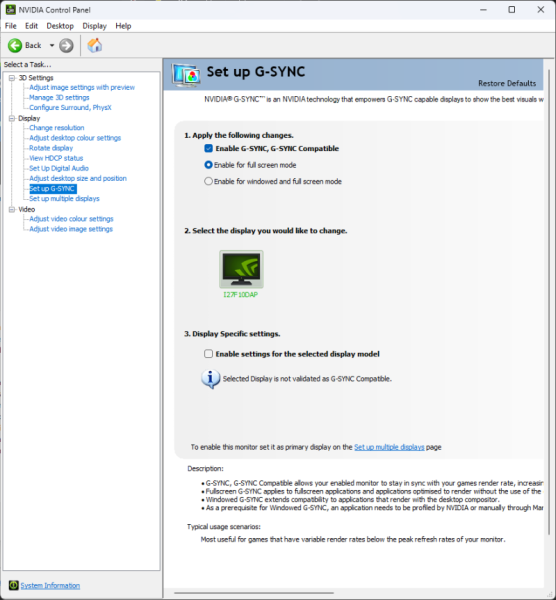
Task: Open the Desktop menu
Action: (60, 26)
